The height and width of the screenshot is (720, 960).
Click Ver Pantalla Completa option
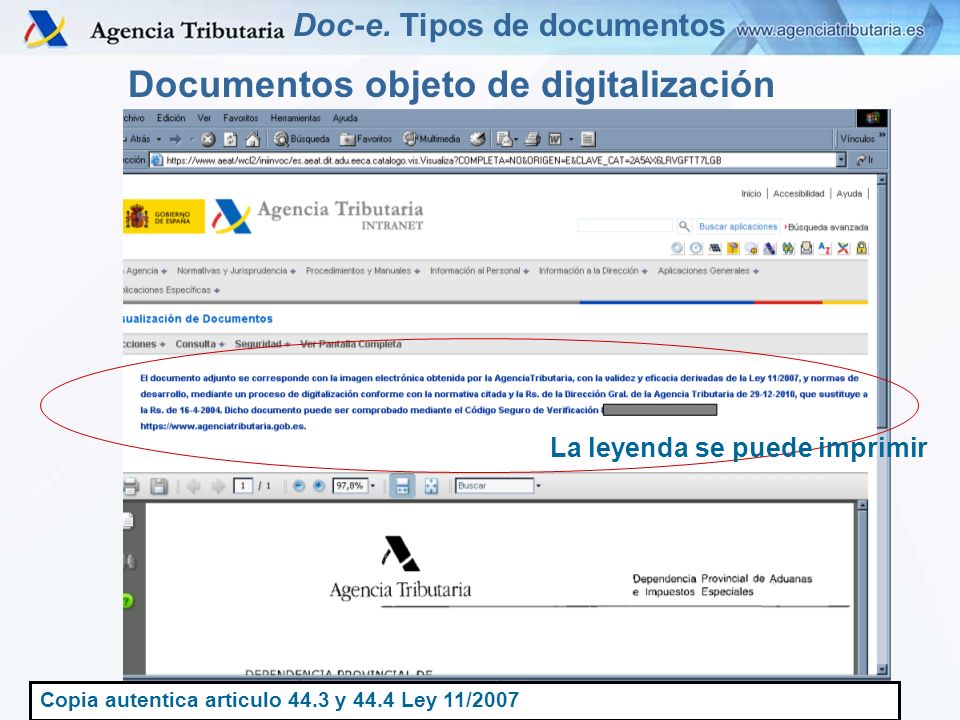click(351, 344)
